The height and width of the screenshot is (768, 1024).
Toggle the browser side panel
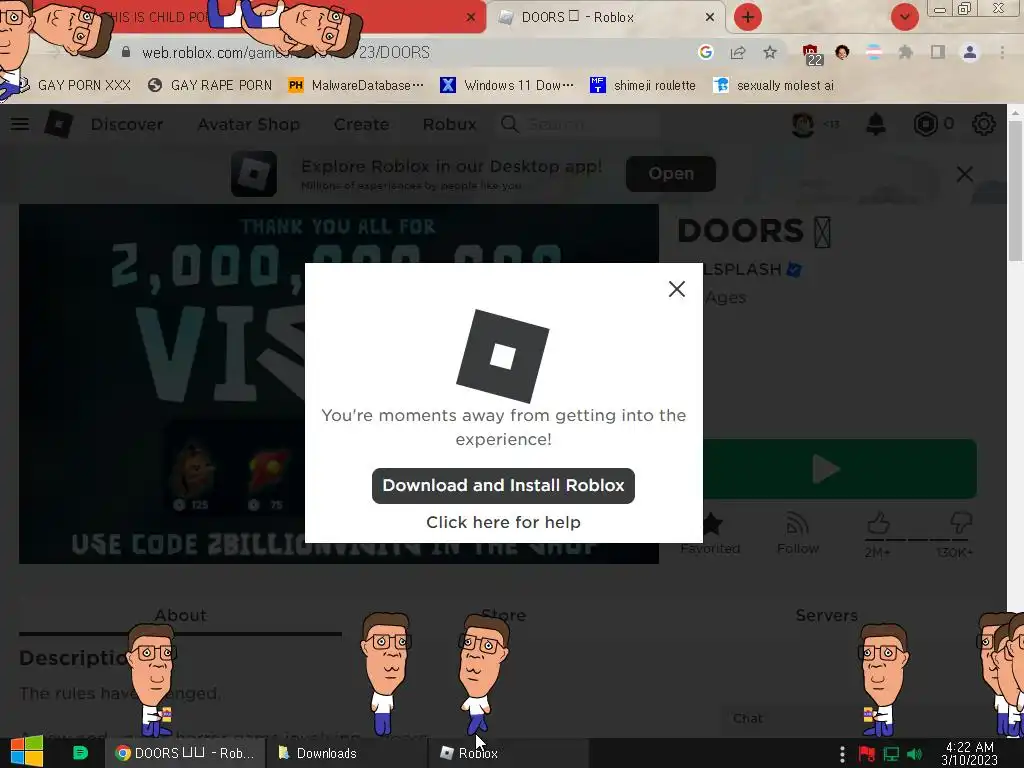click(938, 52)
